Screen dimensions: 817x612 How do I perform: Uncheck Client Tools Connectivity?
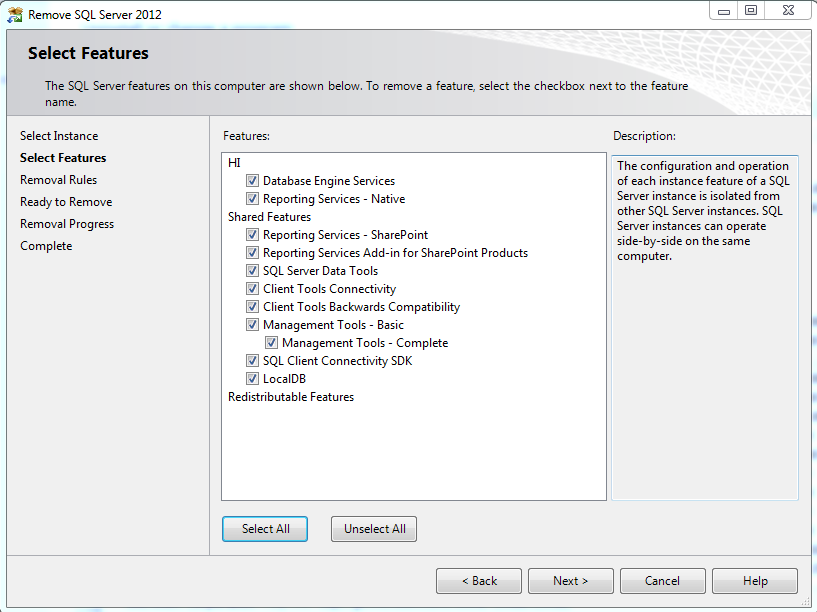tap(252, 289)
